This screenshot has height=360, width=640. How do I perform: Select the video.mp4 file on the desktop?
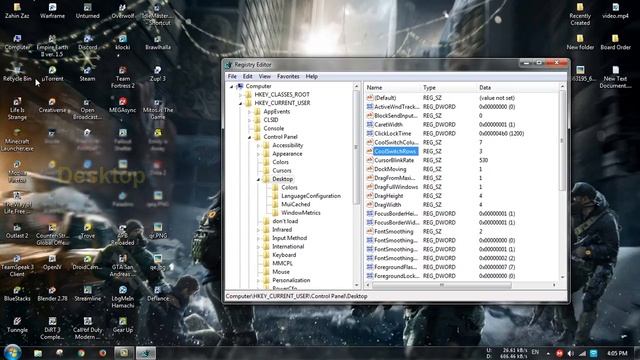pos(615,11)
